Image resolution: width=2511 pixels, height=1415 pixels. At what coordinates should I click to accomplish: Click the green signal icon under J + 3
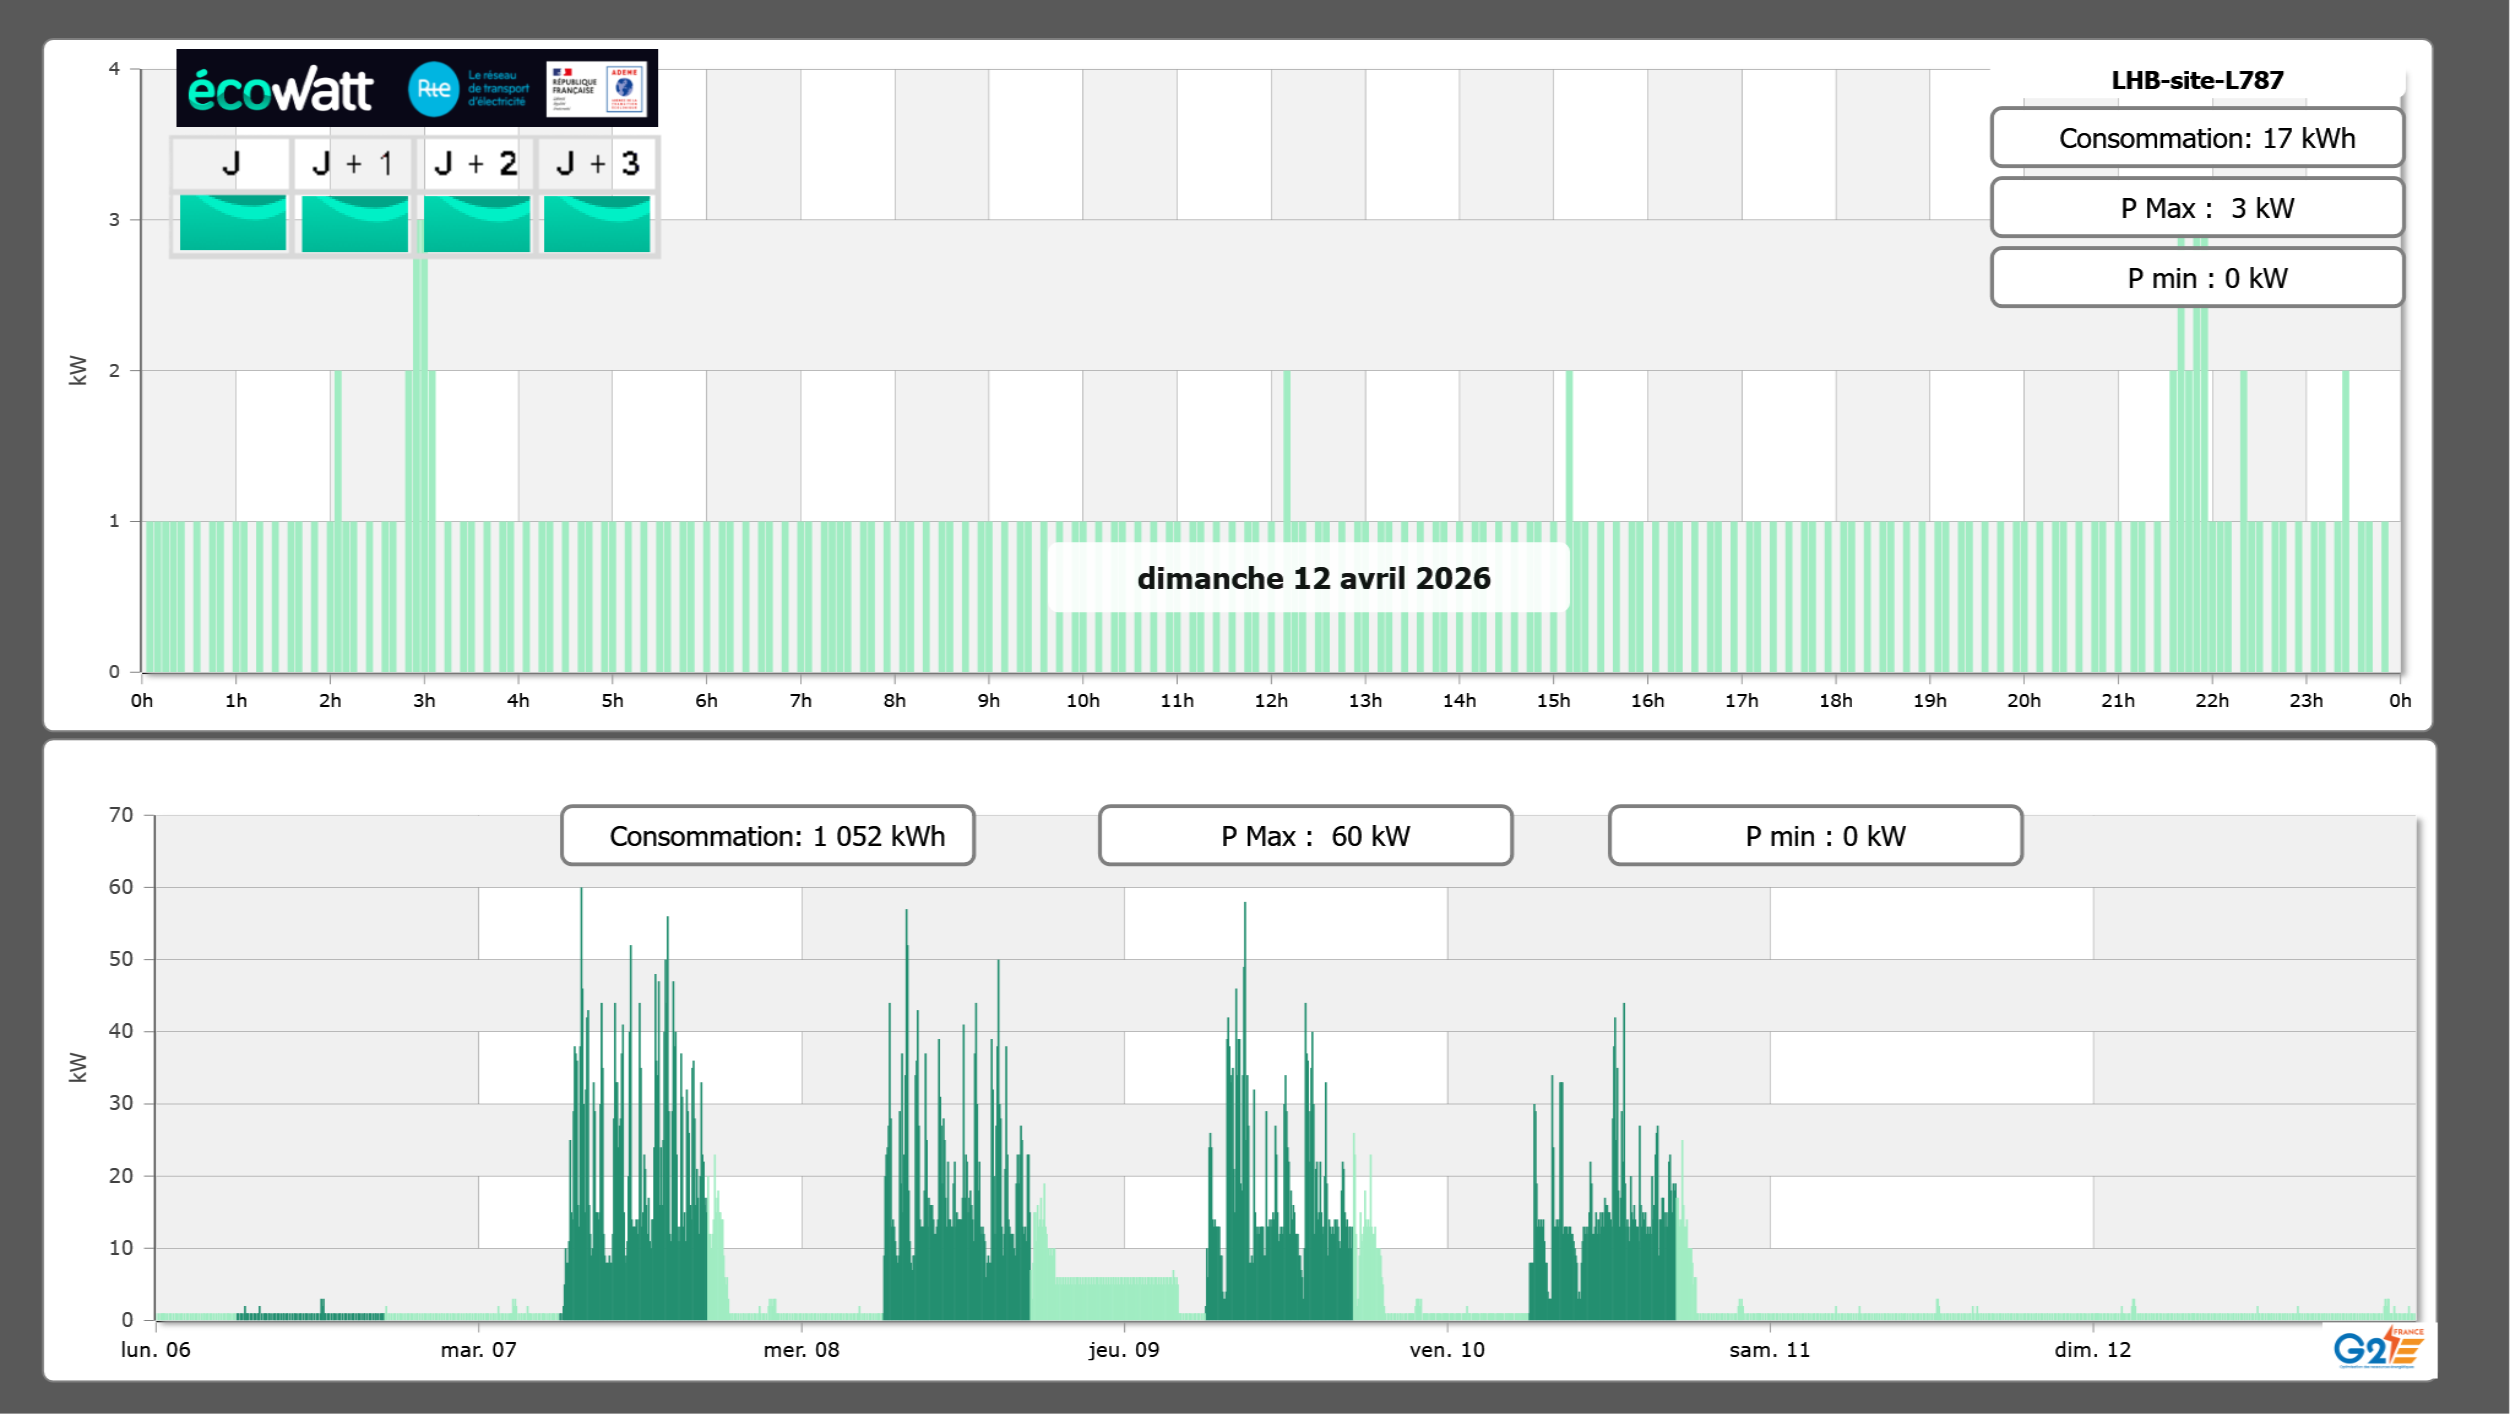tap(597, 223)
